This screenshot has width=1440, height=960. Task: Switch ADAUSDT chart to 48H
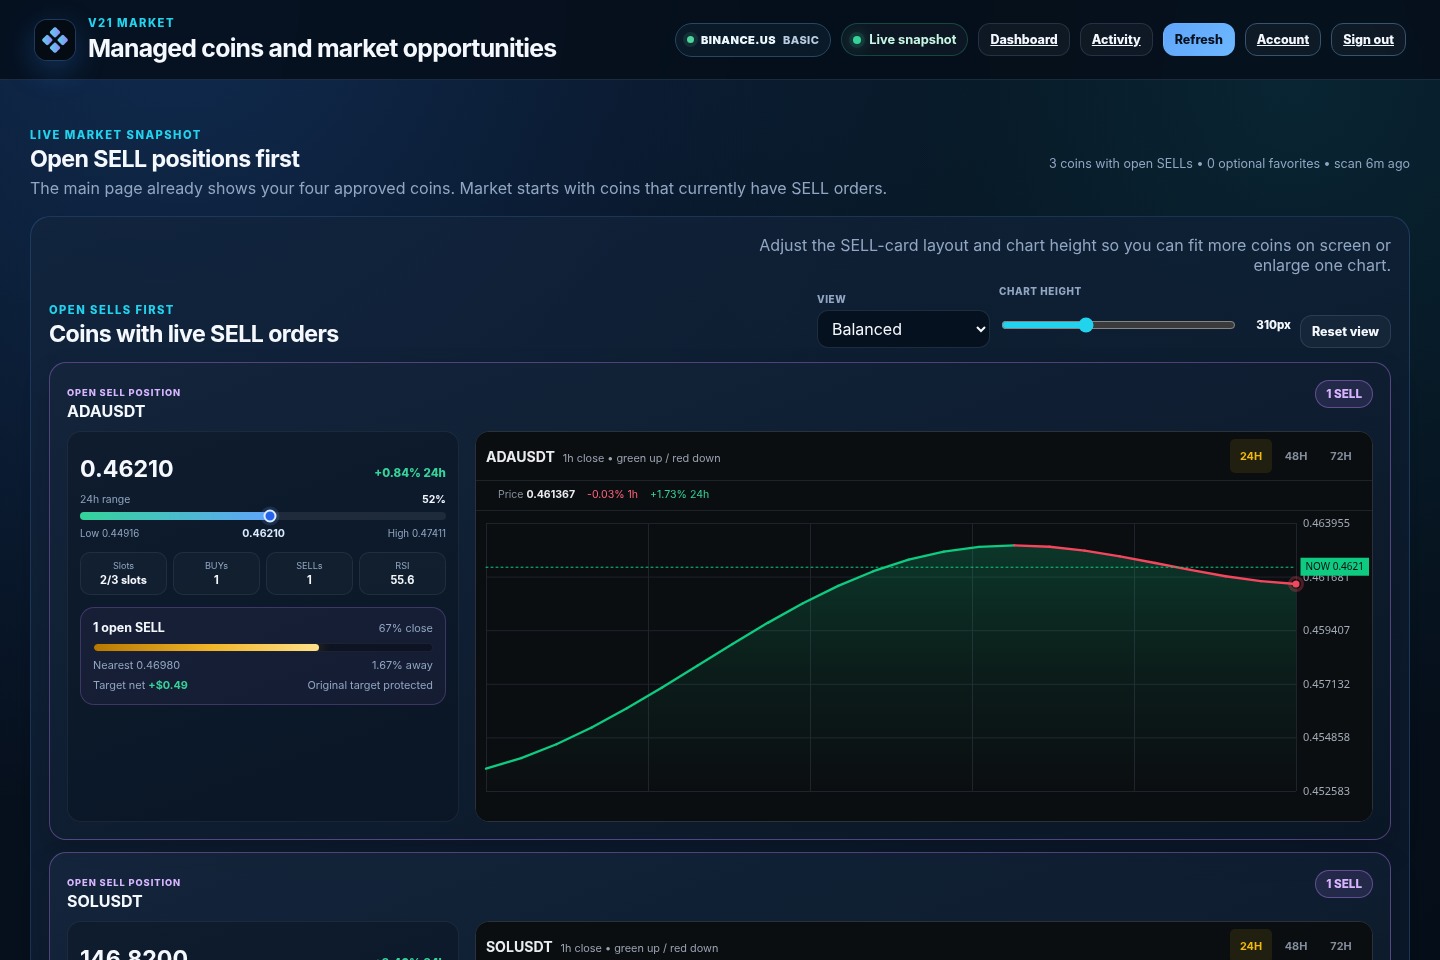click(x=1296, y=456)
